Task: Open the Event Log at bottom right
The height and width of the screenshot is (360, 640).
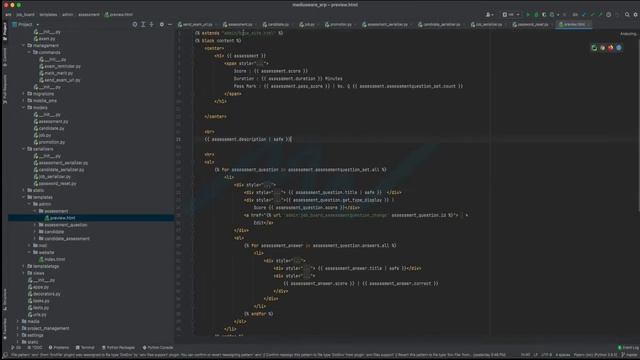Action: (x=628, y=348)
